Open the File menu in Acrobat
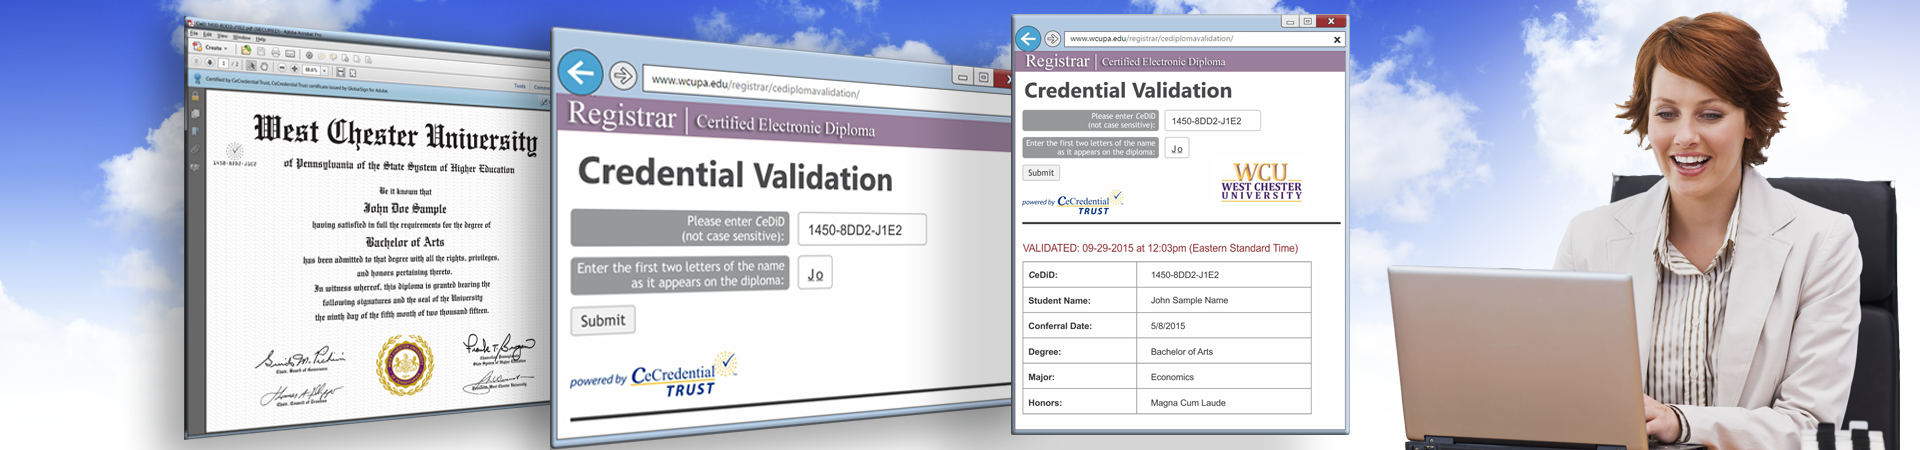The height and width of the screenshot is (450, 1920). pyautogui.click(x=194, y=33)
